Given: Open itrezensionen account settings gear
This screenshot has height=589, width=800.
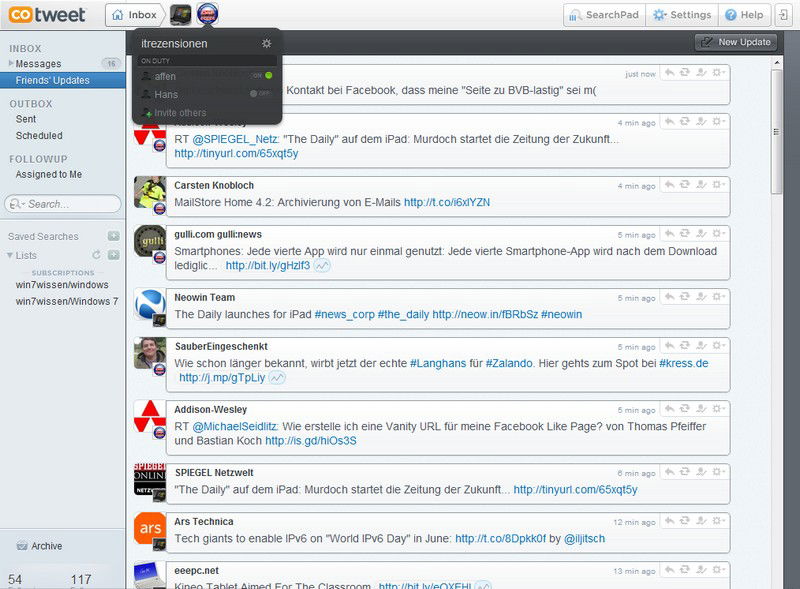Looking at the screenshot, I should click(x=266, y=43).
